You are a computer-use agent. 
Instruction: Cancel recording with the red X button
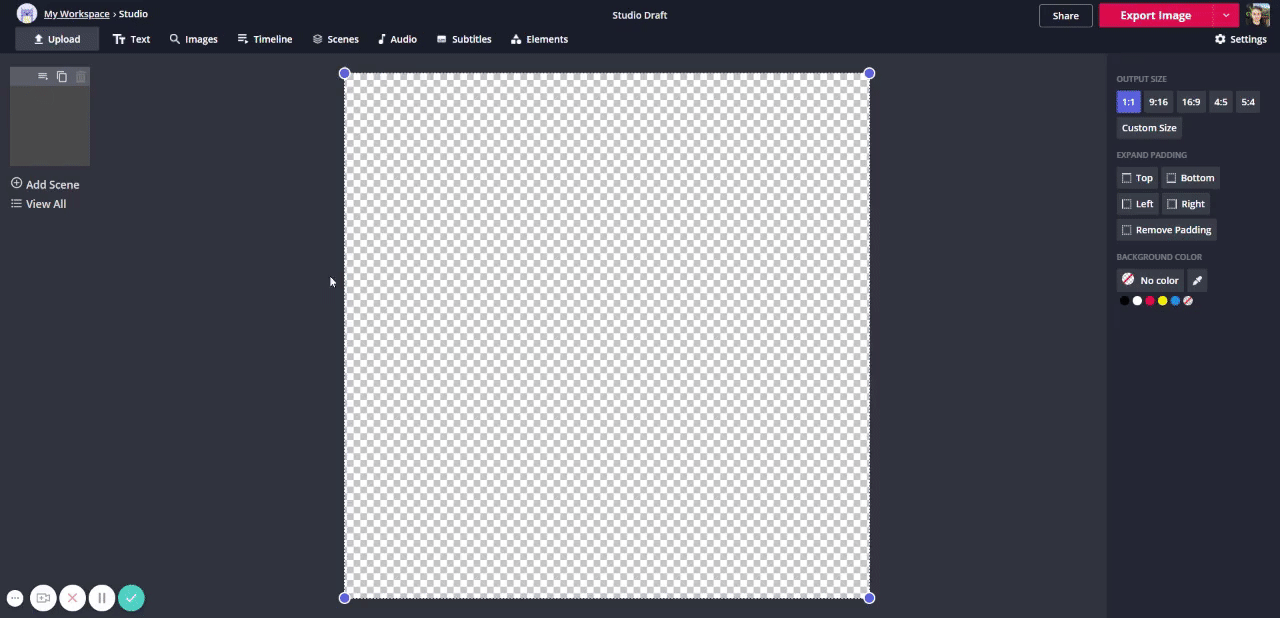72,598
